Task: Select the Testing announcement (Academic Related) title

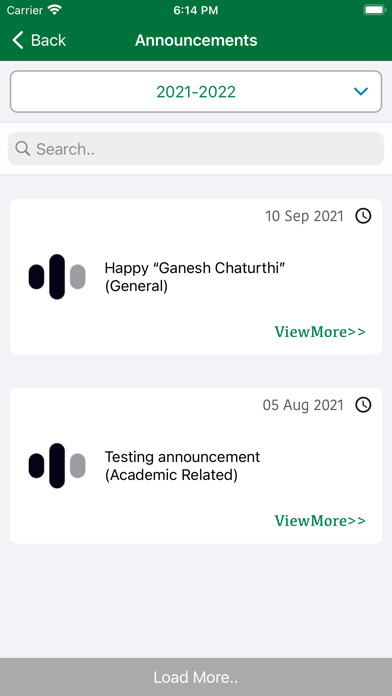Action: tap(182, 466)
